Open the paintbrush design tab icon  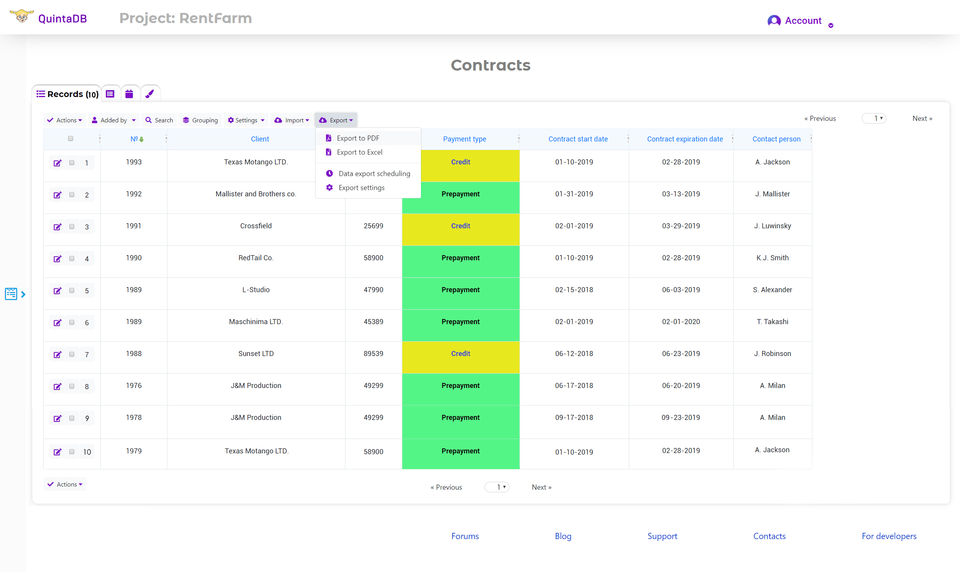point(149,94)
